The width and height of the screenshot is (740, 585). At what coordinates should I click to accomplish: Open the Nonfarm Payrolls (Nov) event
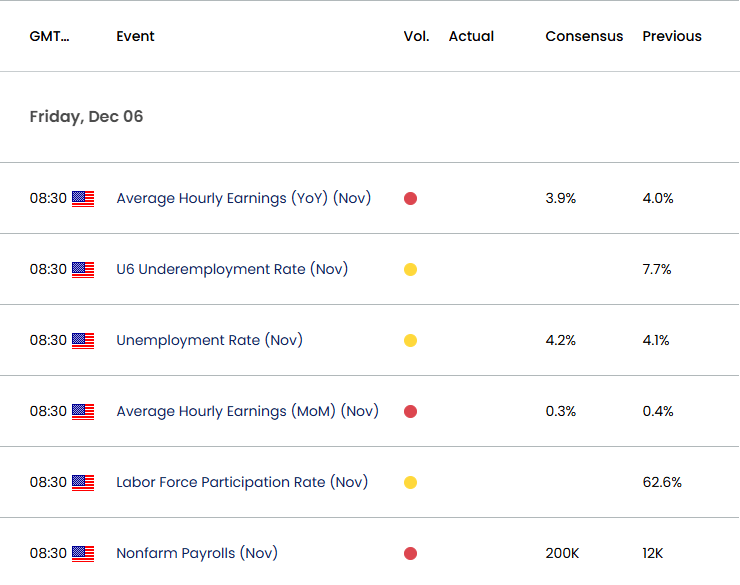click(197, 553)
